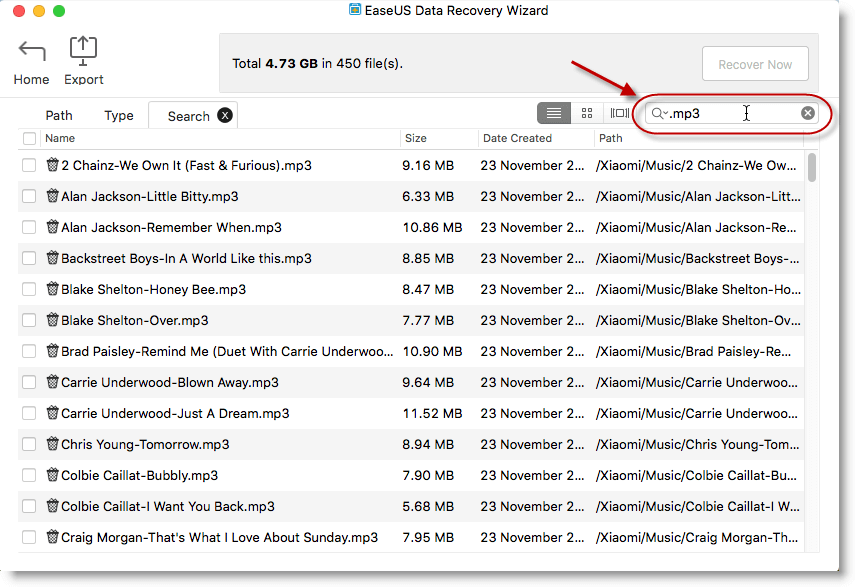Check Craig Morgan-That's What I Love checkbox
The height and width of the screenshot is (587, 855).
29,538
